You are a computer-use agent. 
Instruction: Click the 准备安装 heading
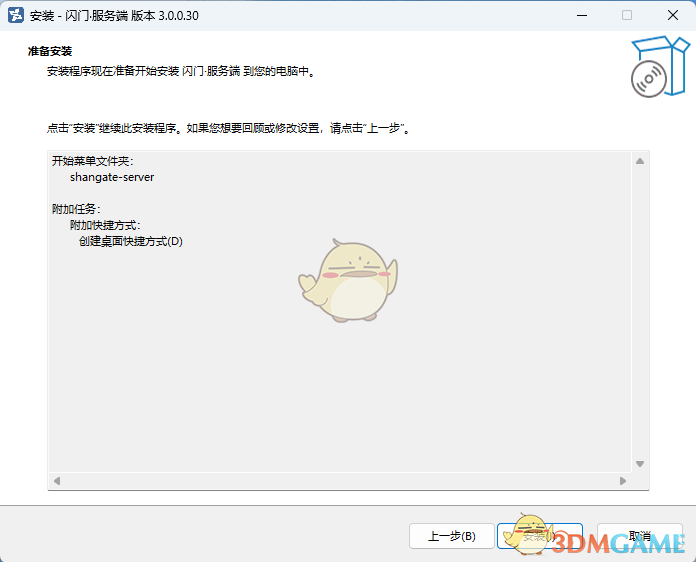coord(50,51)
